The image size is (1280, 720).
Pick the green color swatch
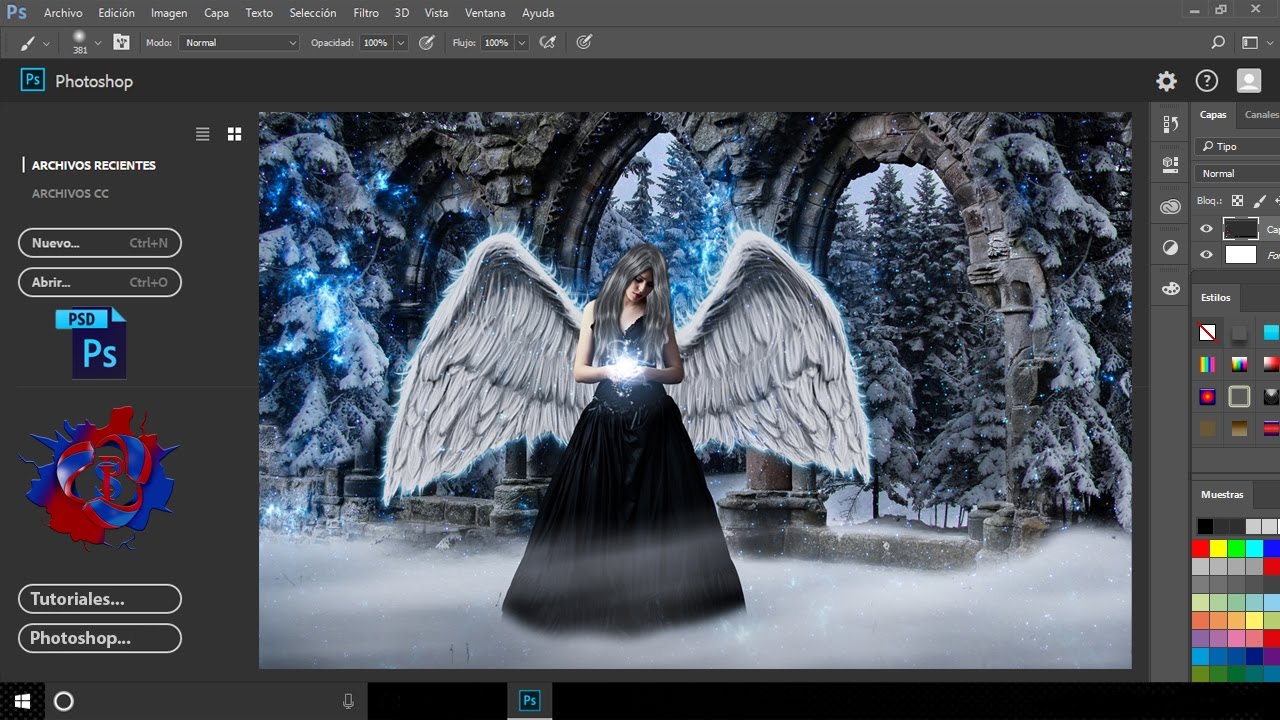(x=1236, y=548)
